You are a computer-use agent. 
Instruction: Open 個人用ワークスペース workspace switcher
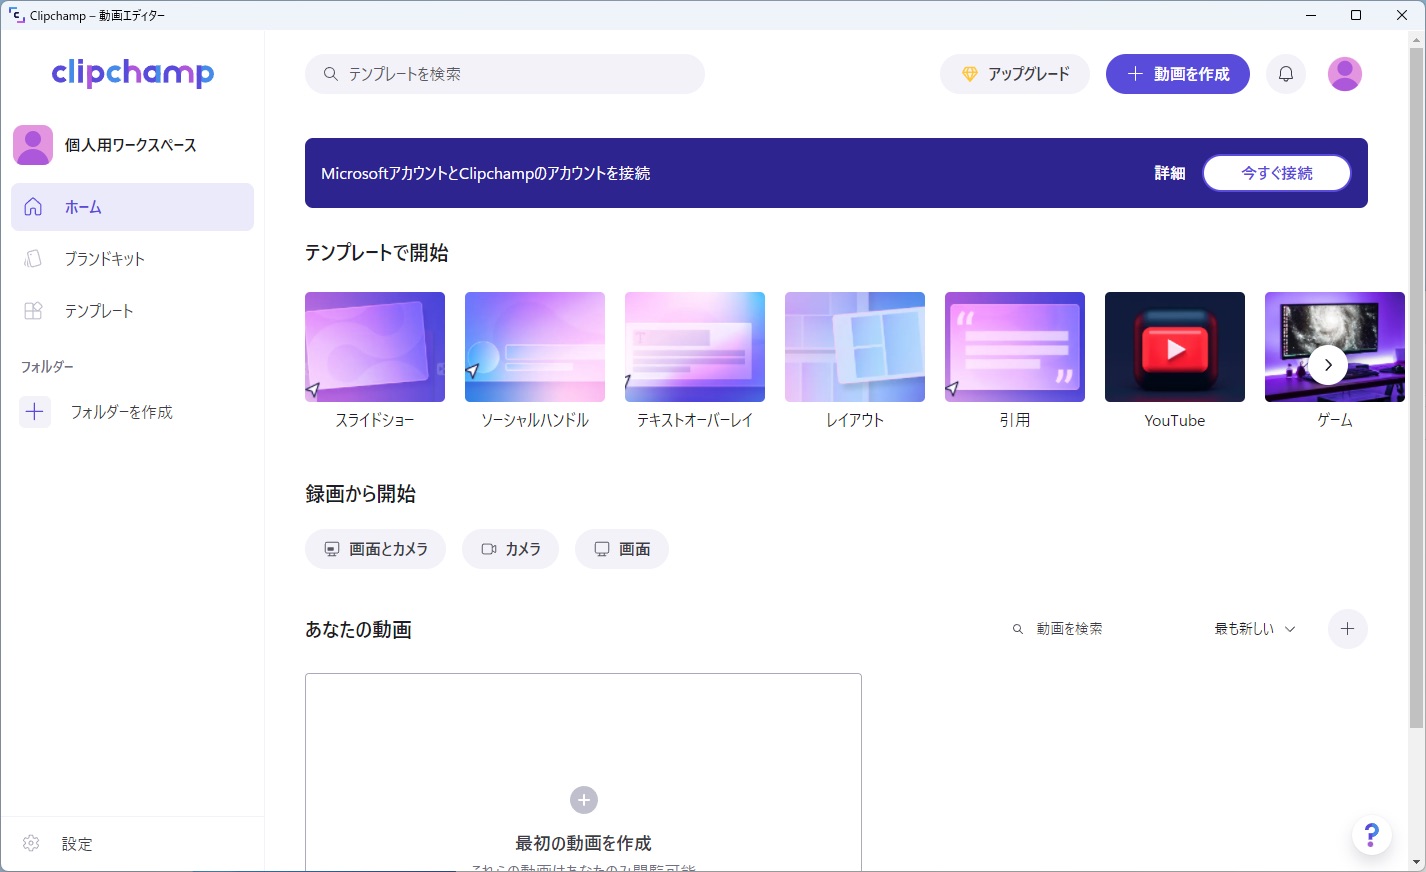click(131, 145)
